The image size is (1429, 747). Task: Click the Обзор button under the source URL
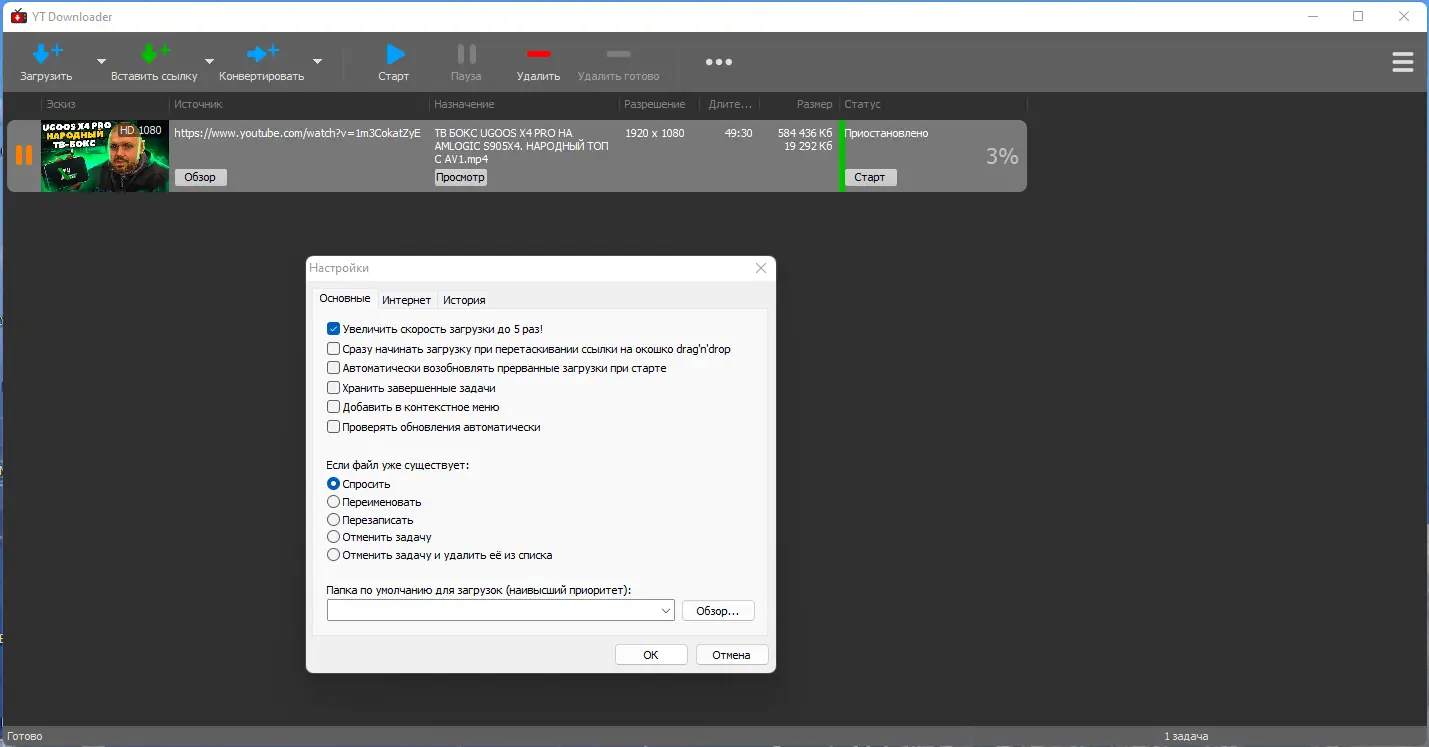click(200, 177)
